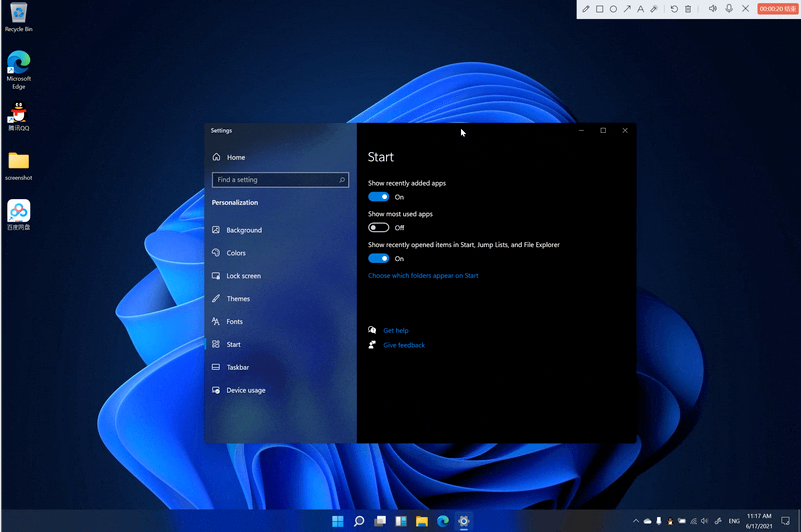Image resolution: width=801 pixels, height=532 pixels.
Task: Choose the arrow annotation tool
Action: [627, 9]
